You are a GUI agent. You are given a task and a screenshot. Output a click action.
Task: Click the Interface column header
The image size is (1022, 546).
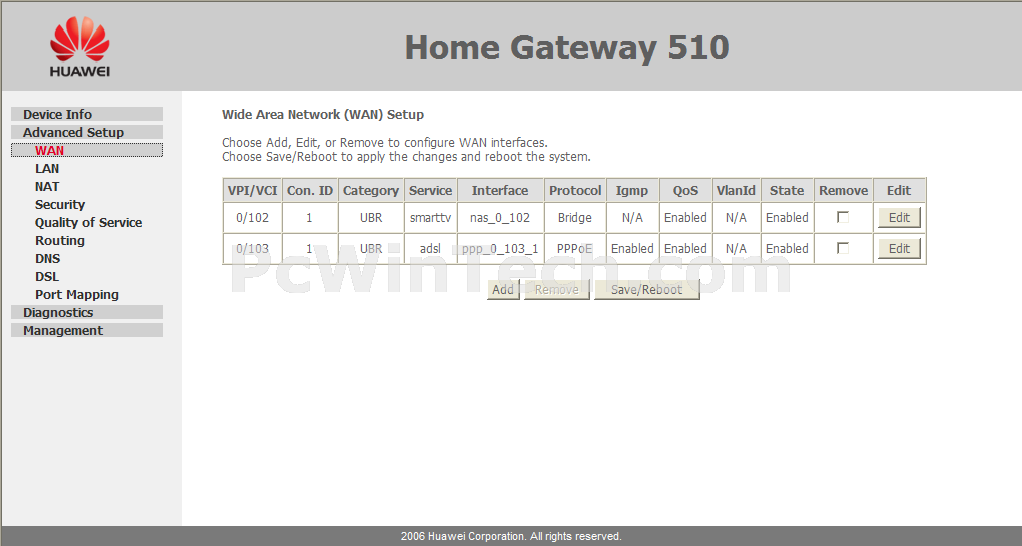[500, 190]
